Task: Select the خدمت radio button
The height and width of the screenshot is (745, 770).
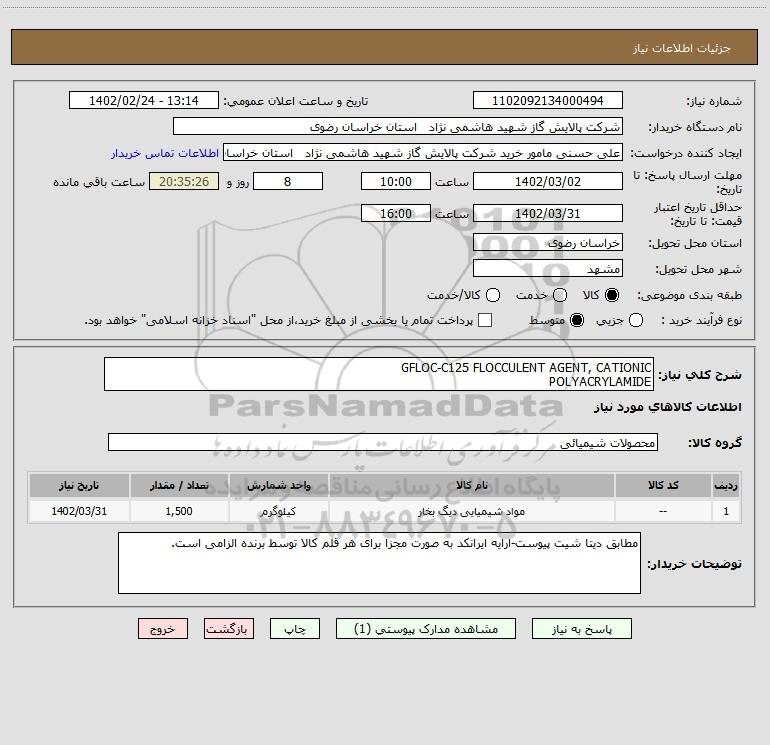Action: tap(560, 295)
